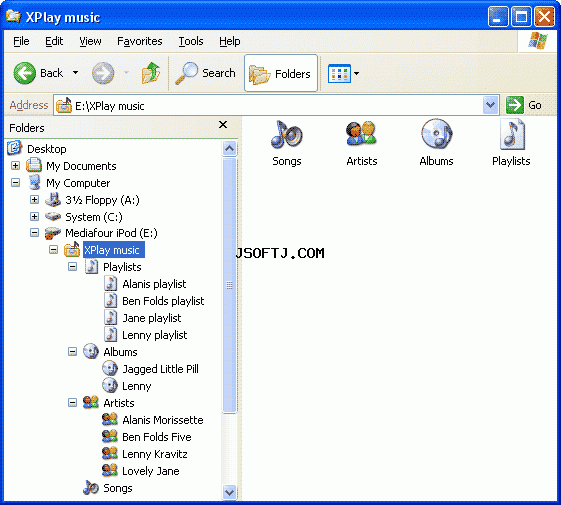Collapse My Computer tree node
The width and height of the screenshot is (561, 505).
pyautogui.click(x=15, y=183)
